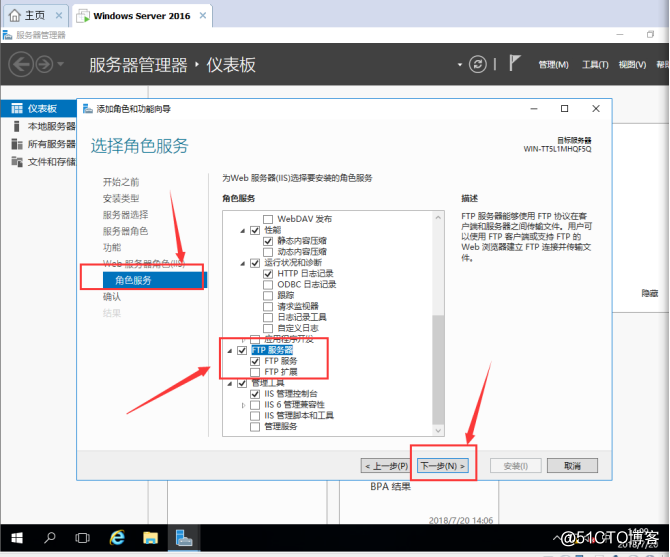Click the refresh icon in Server Manager header
The height and width of the screenshot is (557, 670).
[x=478, y=64]
